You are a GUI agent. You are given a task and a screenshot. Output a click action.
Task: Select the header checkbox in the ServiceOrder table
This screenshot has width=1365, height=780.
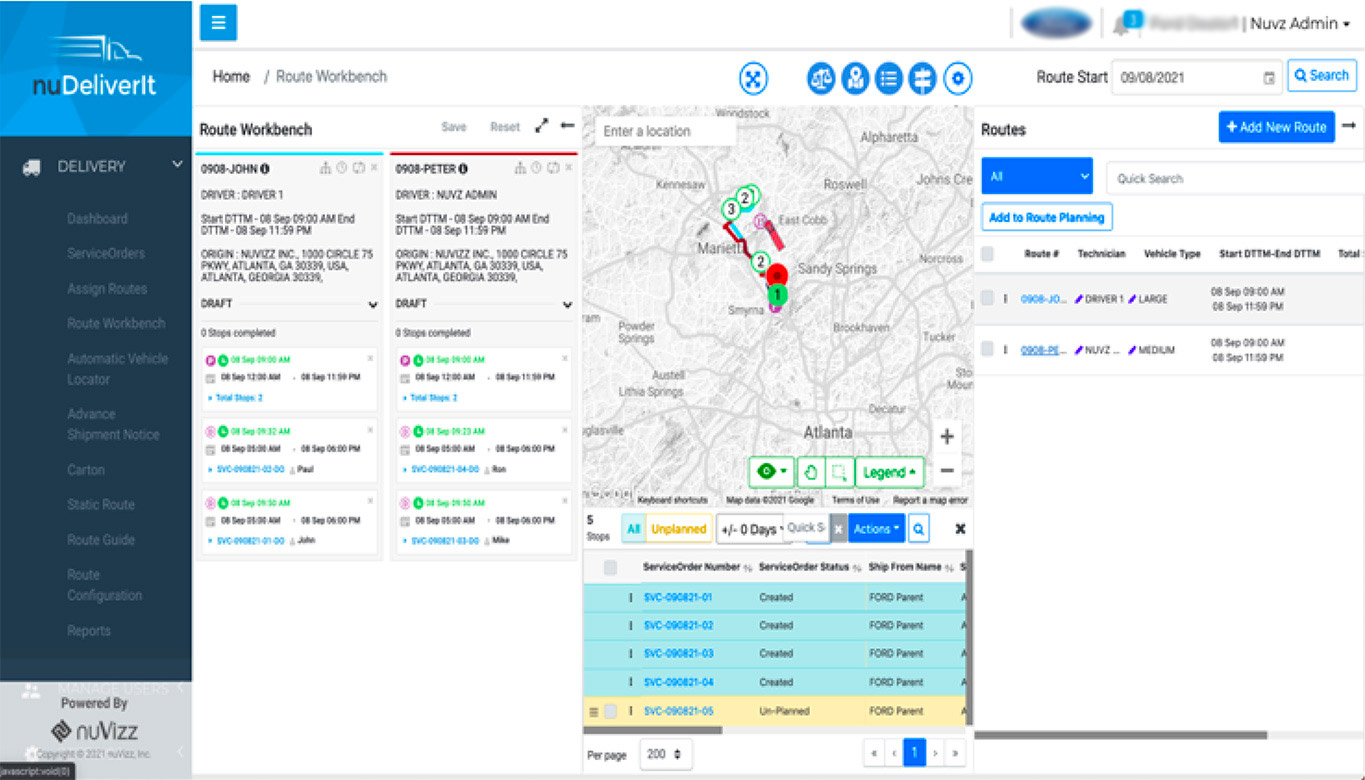tap(611, 566)
